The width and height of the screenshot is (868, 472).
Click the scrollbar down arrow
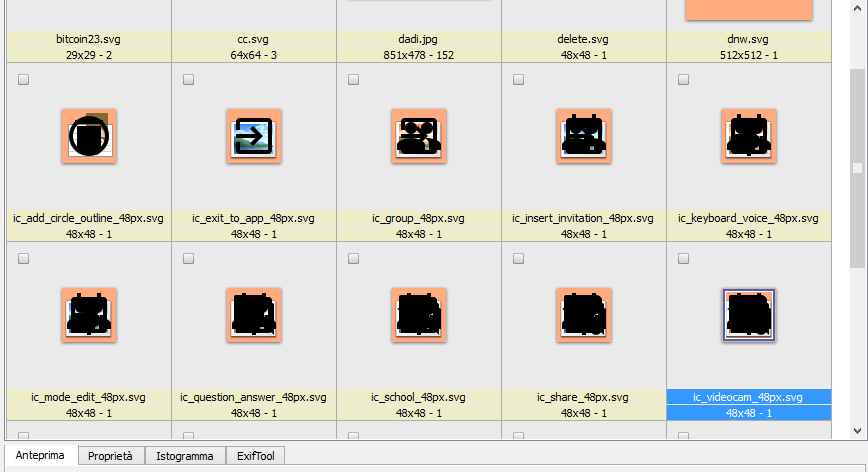(857, 430)
